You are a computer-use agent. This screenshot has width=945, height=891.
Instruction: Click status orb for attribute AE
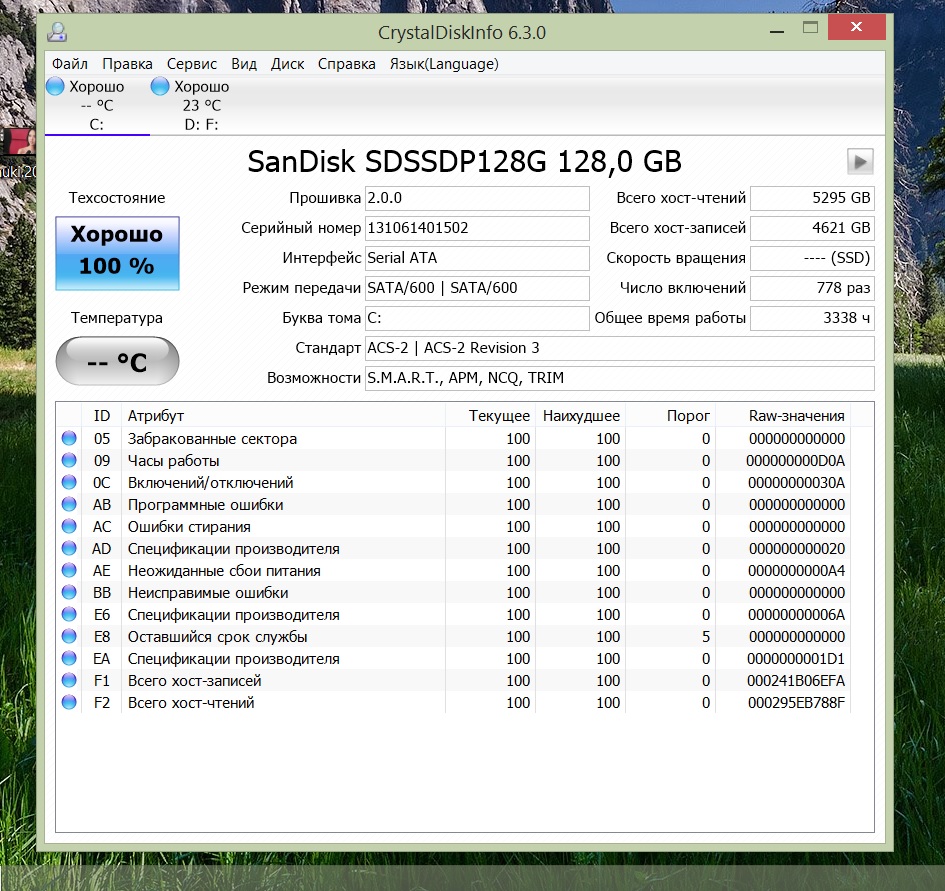tap(69, 570)
